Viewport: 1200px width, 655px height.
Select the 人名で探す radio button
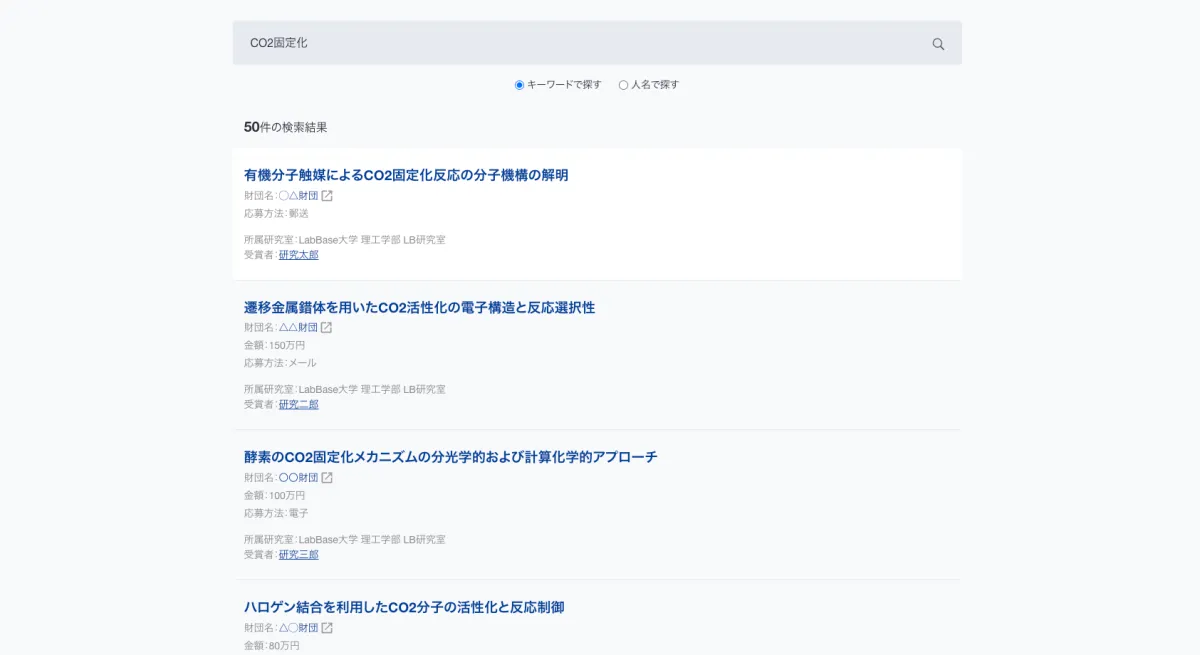click(624, 85)
